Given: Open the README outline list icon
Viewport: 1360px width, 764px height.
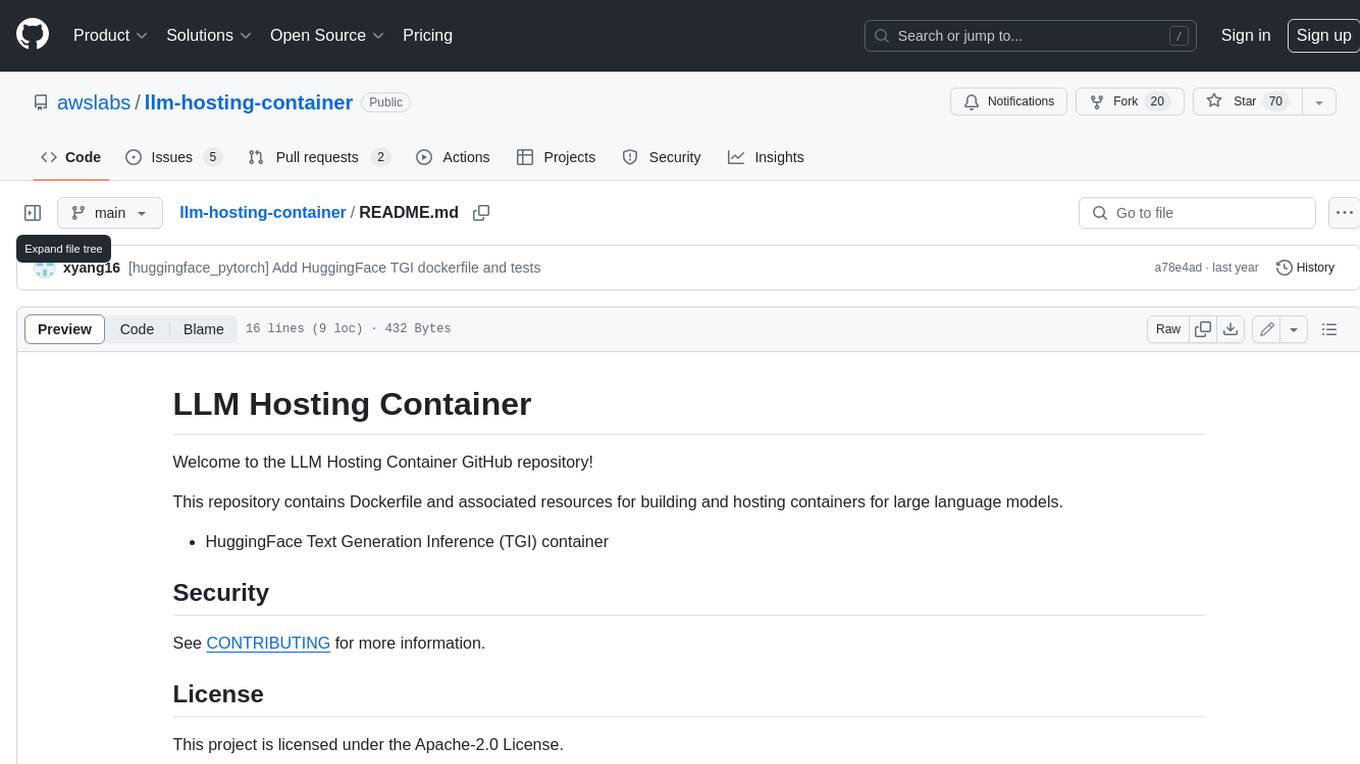Looking at the screenshot, I should (1329, 329).
